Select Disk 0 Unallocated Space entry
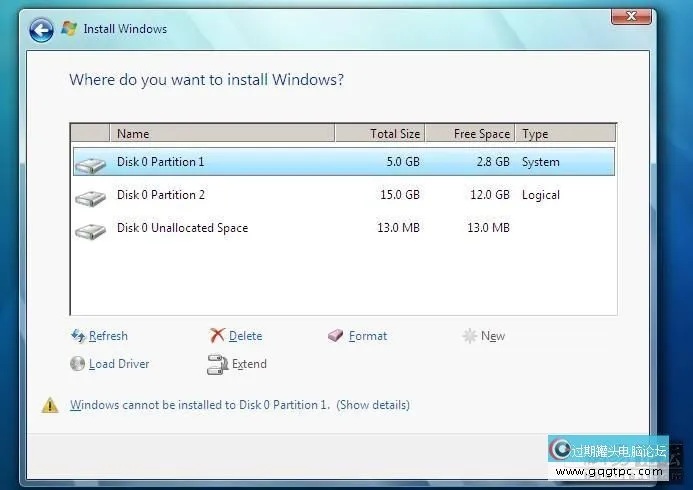The width and height of the screenshot is (693, 490). point(182,228)
